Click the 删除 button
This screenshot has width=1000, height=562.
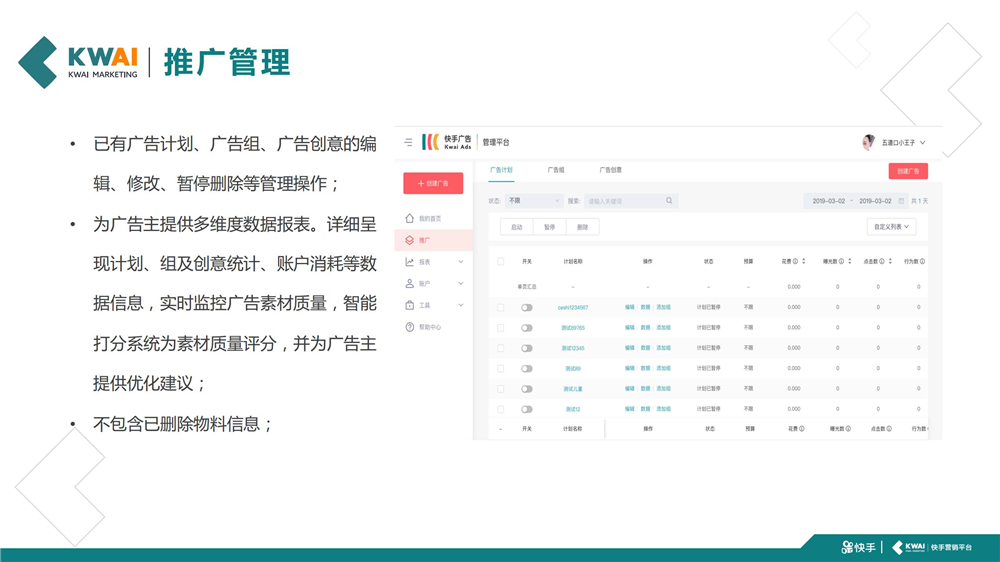point(582,227)
